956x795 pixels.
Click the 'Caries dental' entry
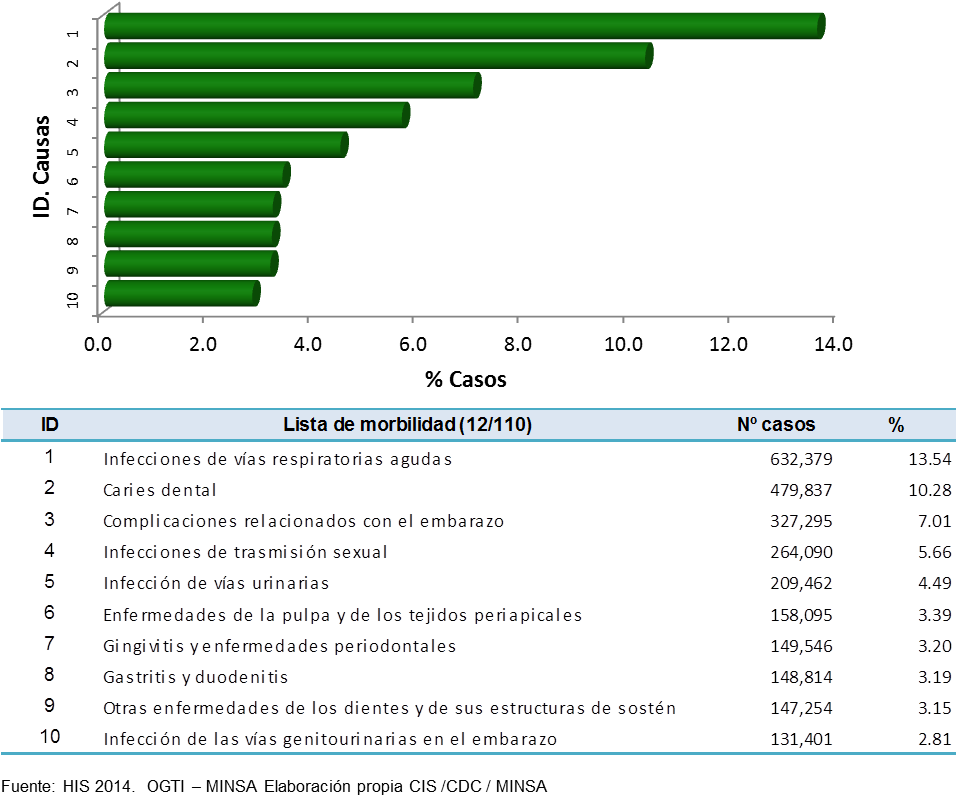point(160,491)
